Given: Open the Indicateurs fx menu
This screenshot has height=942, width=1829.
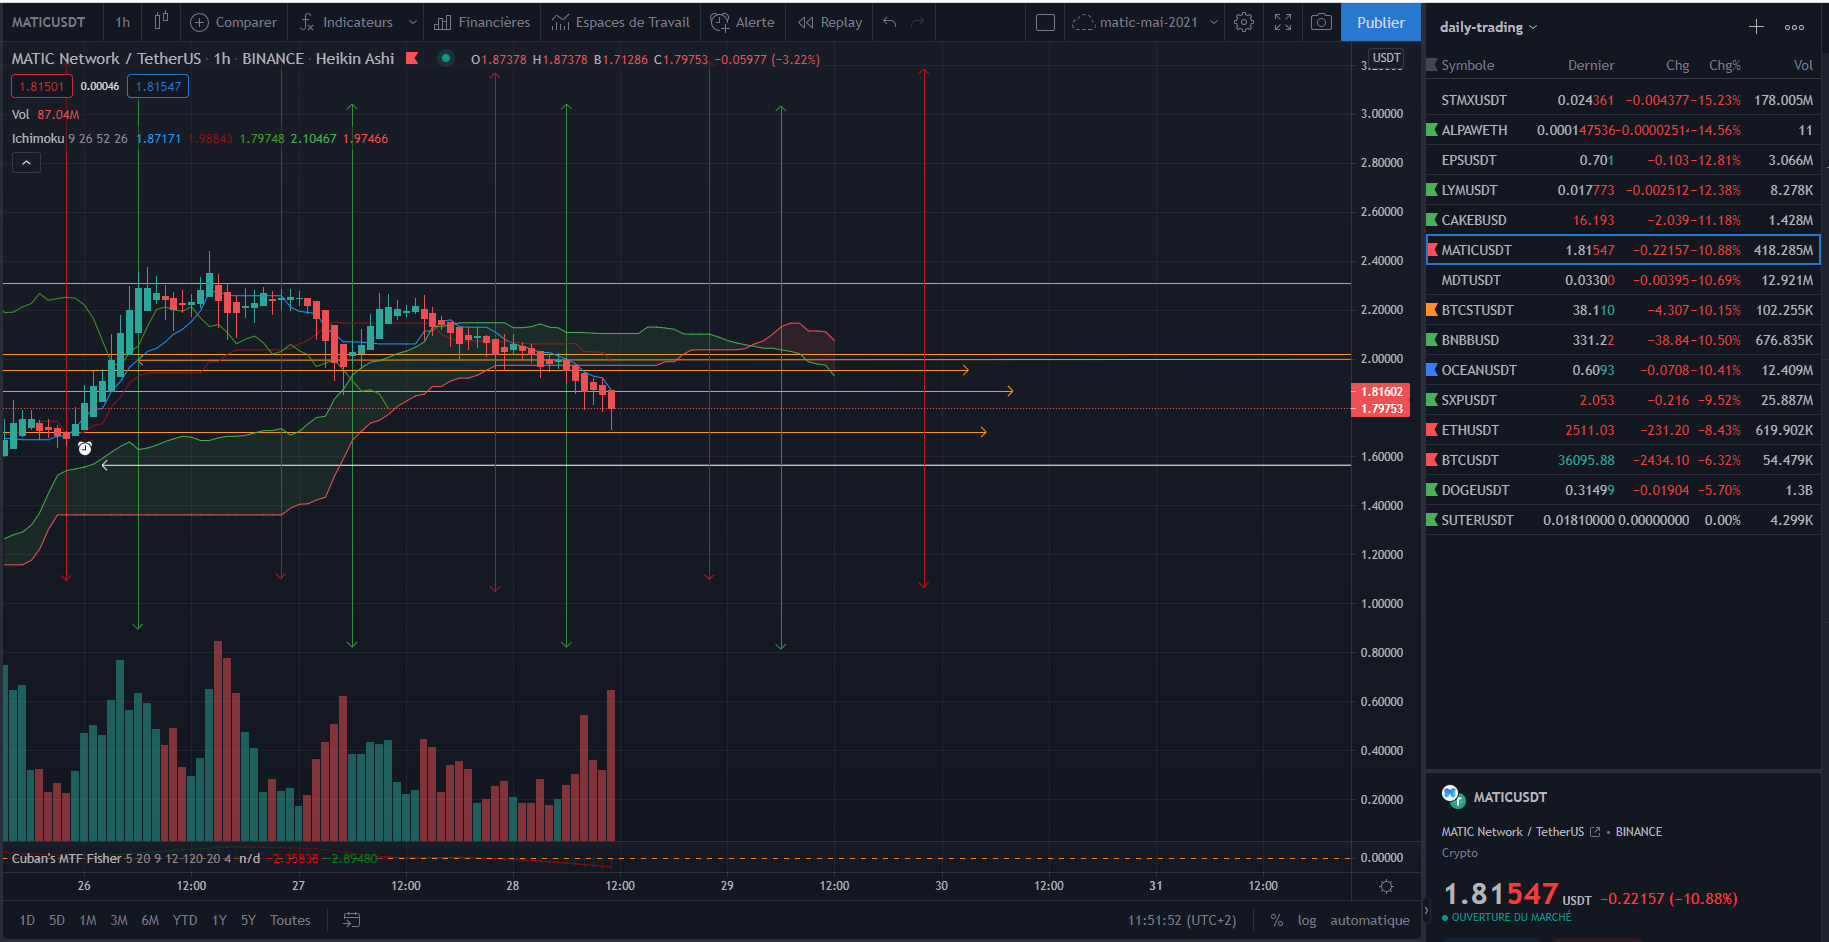Looking at the screenshot, I should [346, 22].
